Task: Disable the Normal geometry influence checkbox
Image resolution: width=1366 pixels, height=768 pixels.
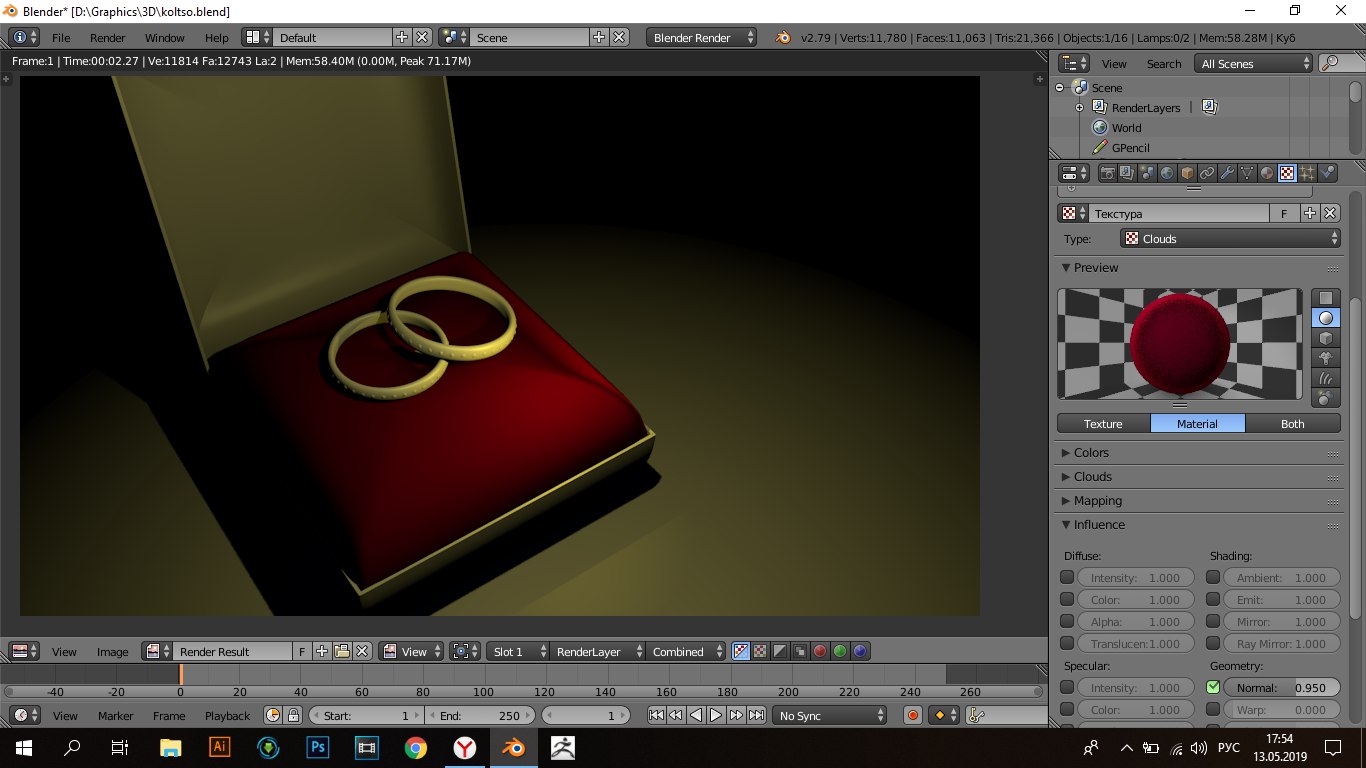Action: (x=1213, y=687)
